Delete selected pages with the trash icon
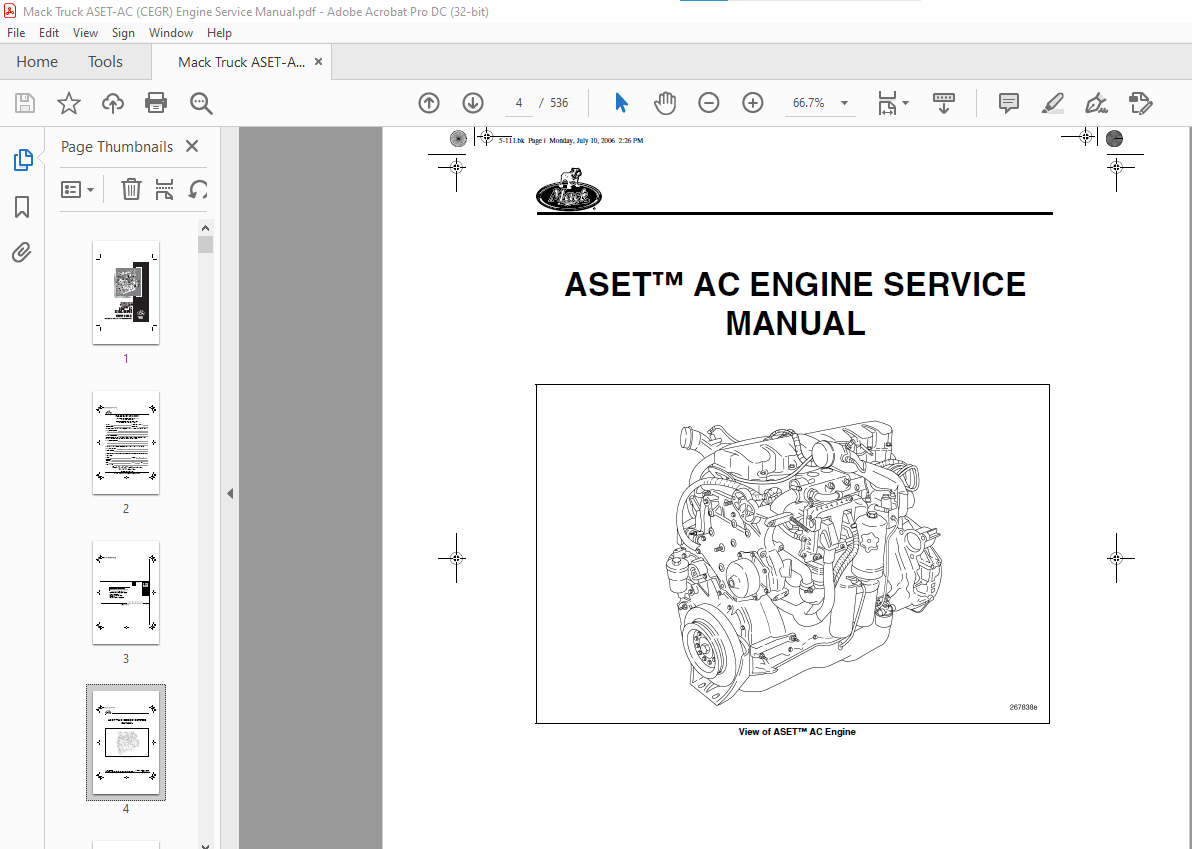Screen dimensions: 1192x849 [x=132, y=189]
